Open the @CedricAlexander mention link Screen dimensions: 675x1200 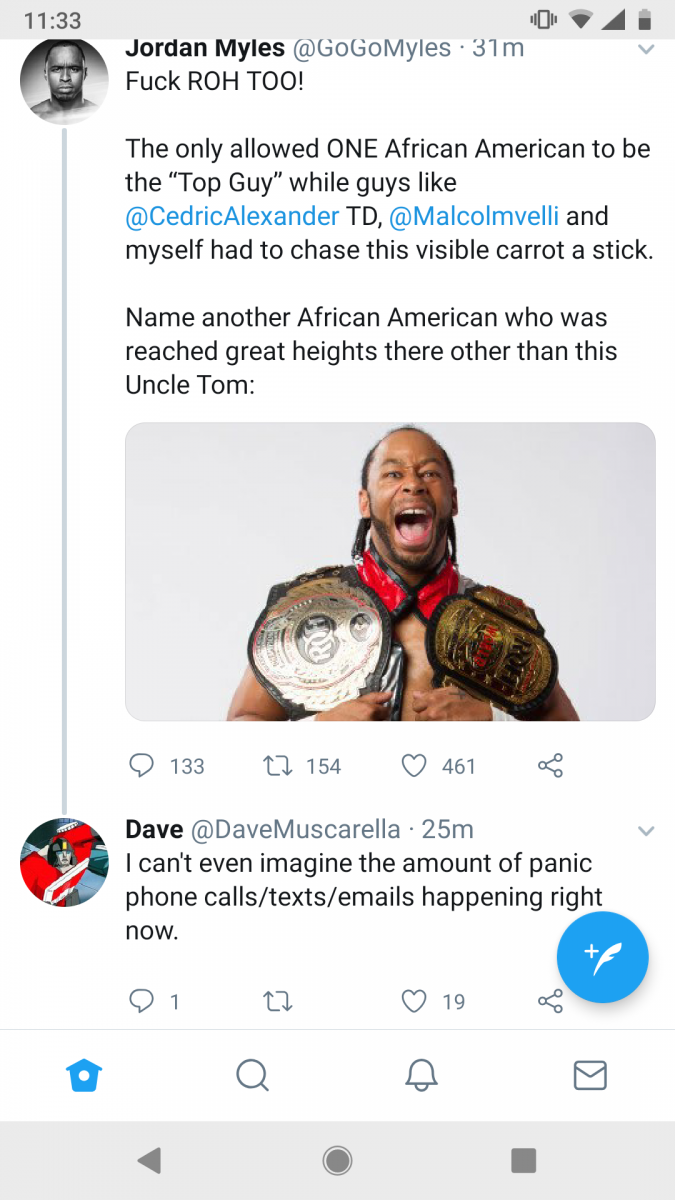(x=232, y=217)
